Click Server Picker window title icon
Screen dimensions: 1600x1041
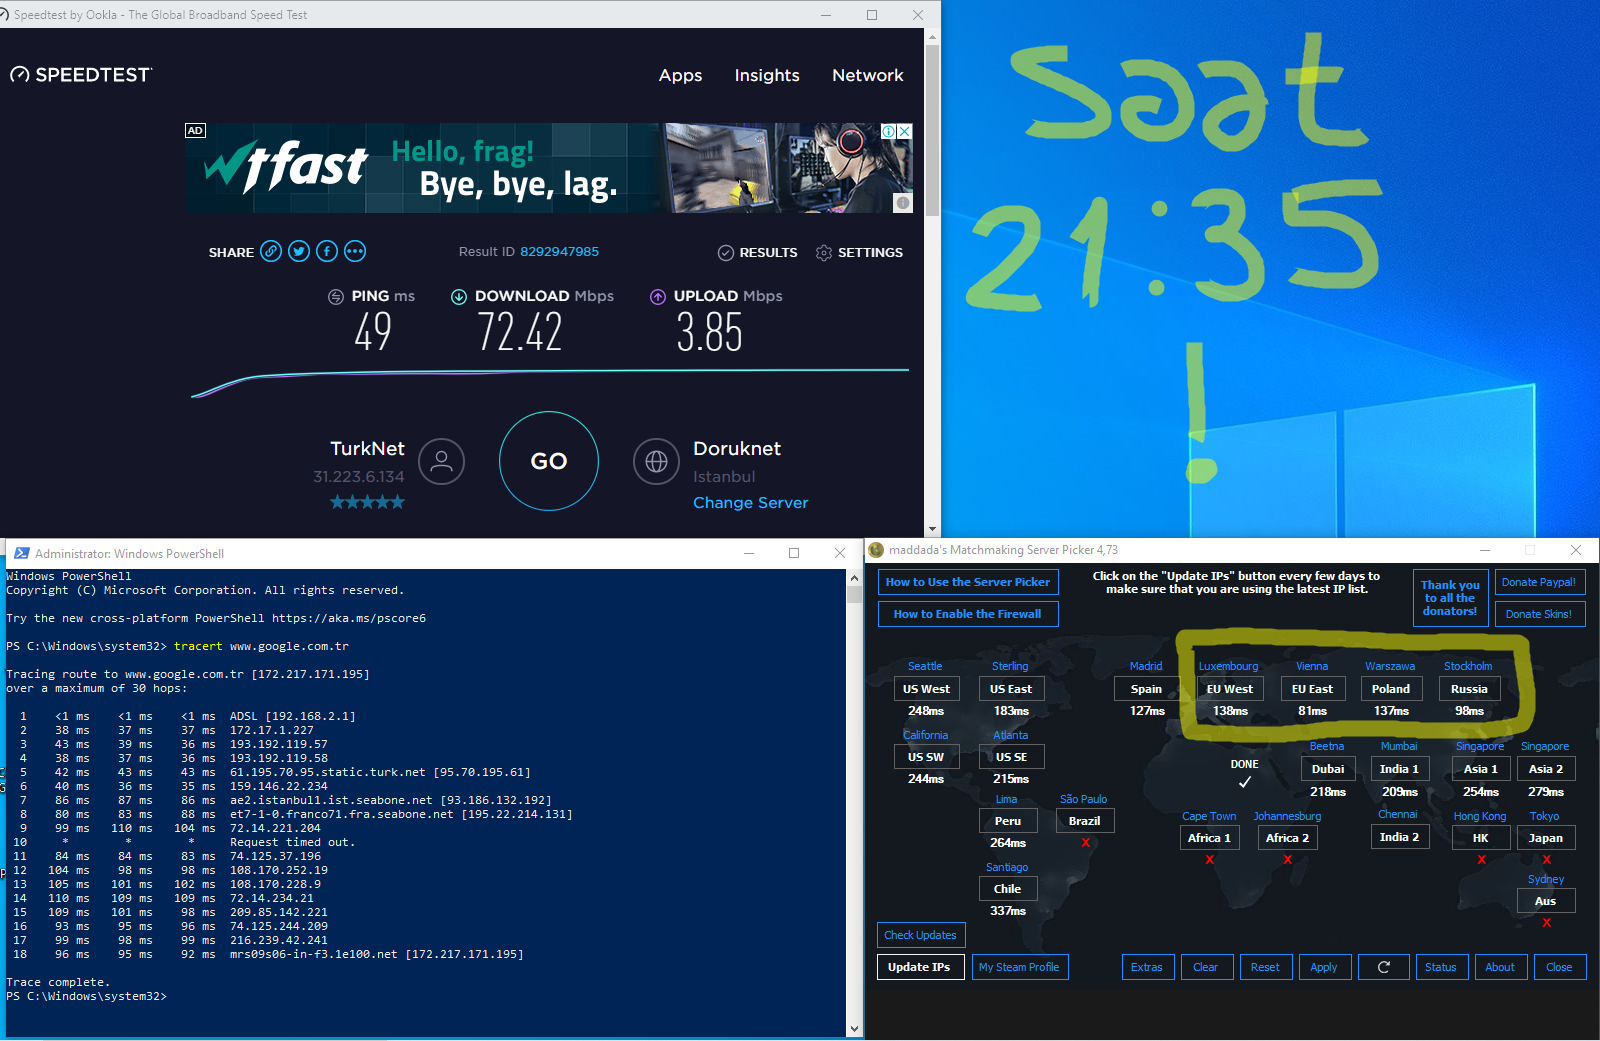click(877, 550)
